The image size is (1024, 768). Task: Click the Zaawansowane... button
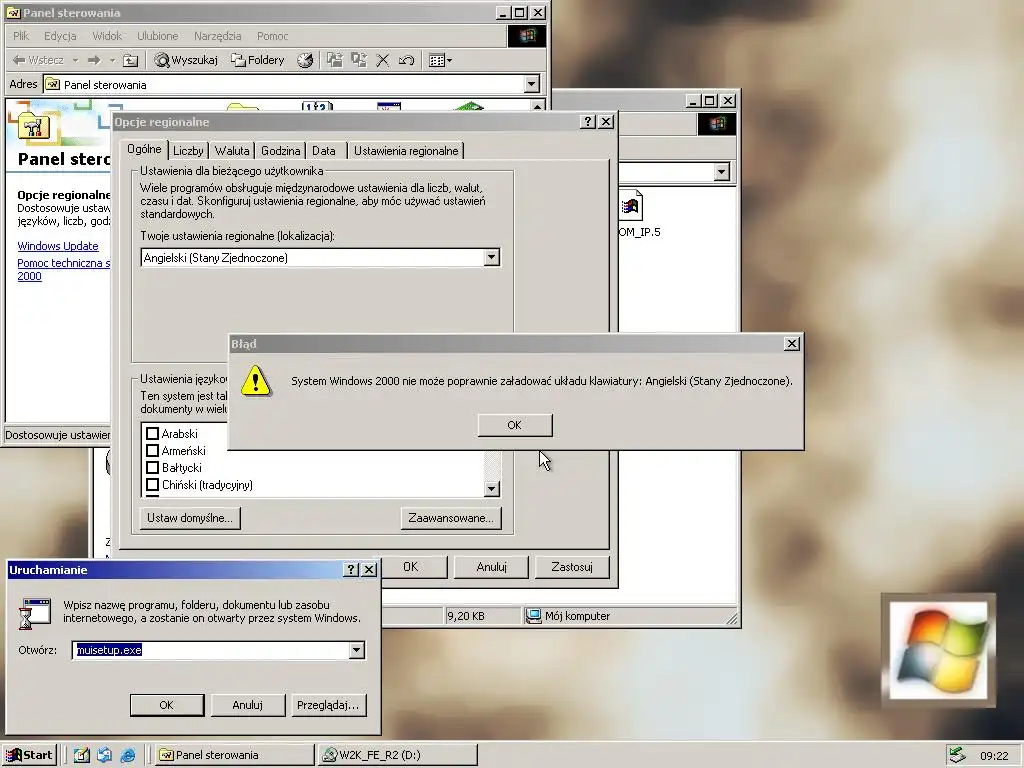click(451, 518)
